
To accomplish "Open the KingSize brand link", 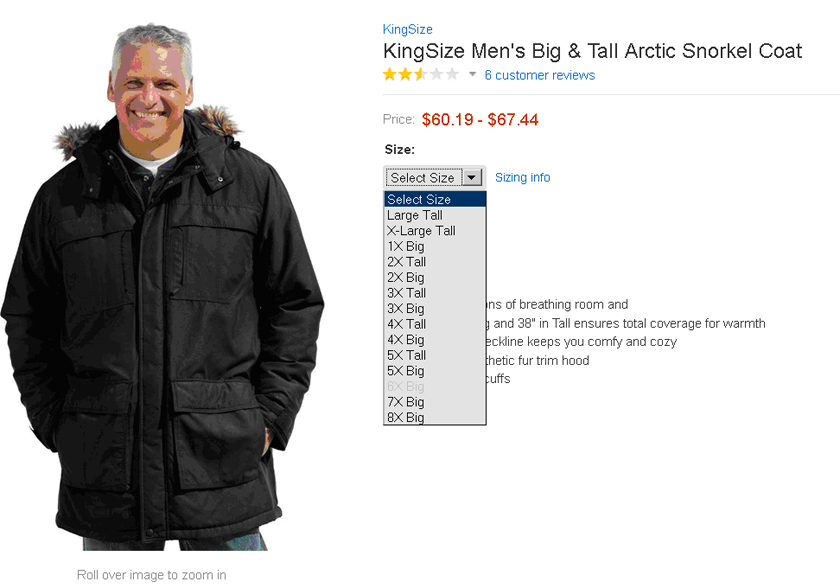I will coord(407,30).
